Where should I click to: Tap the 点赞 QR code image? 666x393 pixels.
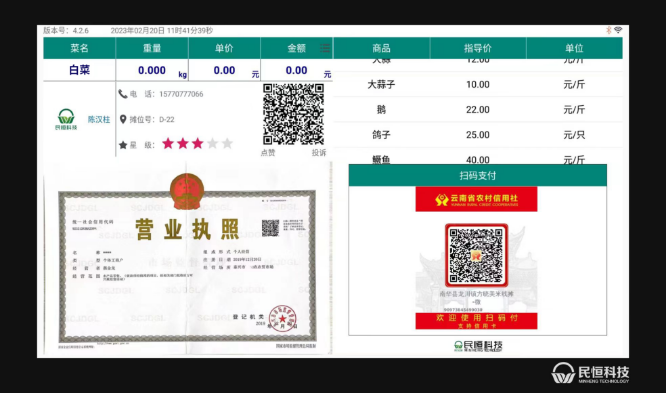pos(293,114)
